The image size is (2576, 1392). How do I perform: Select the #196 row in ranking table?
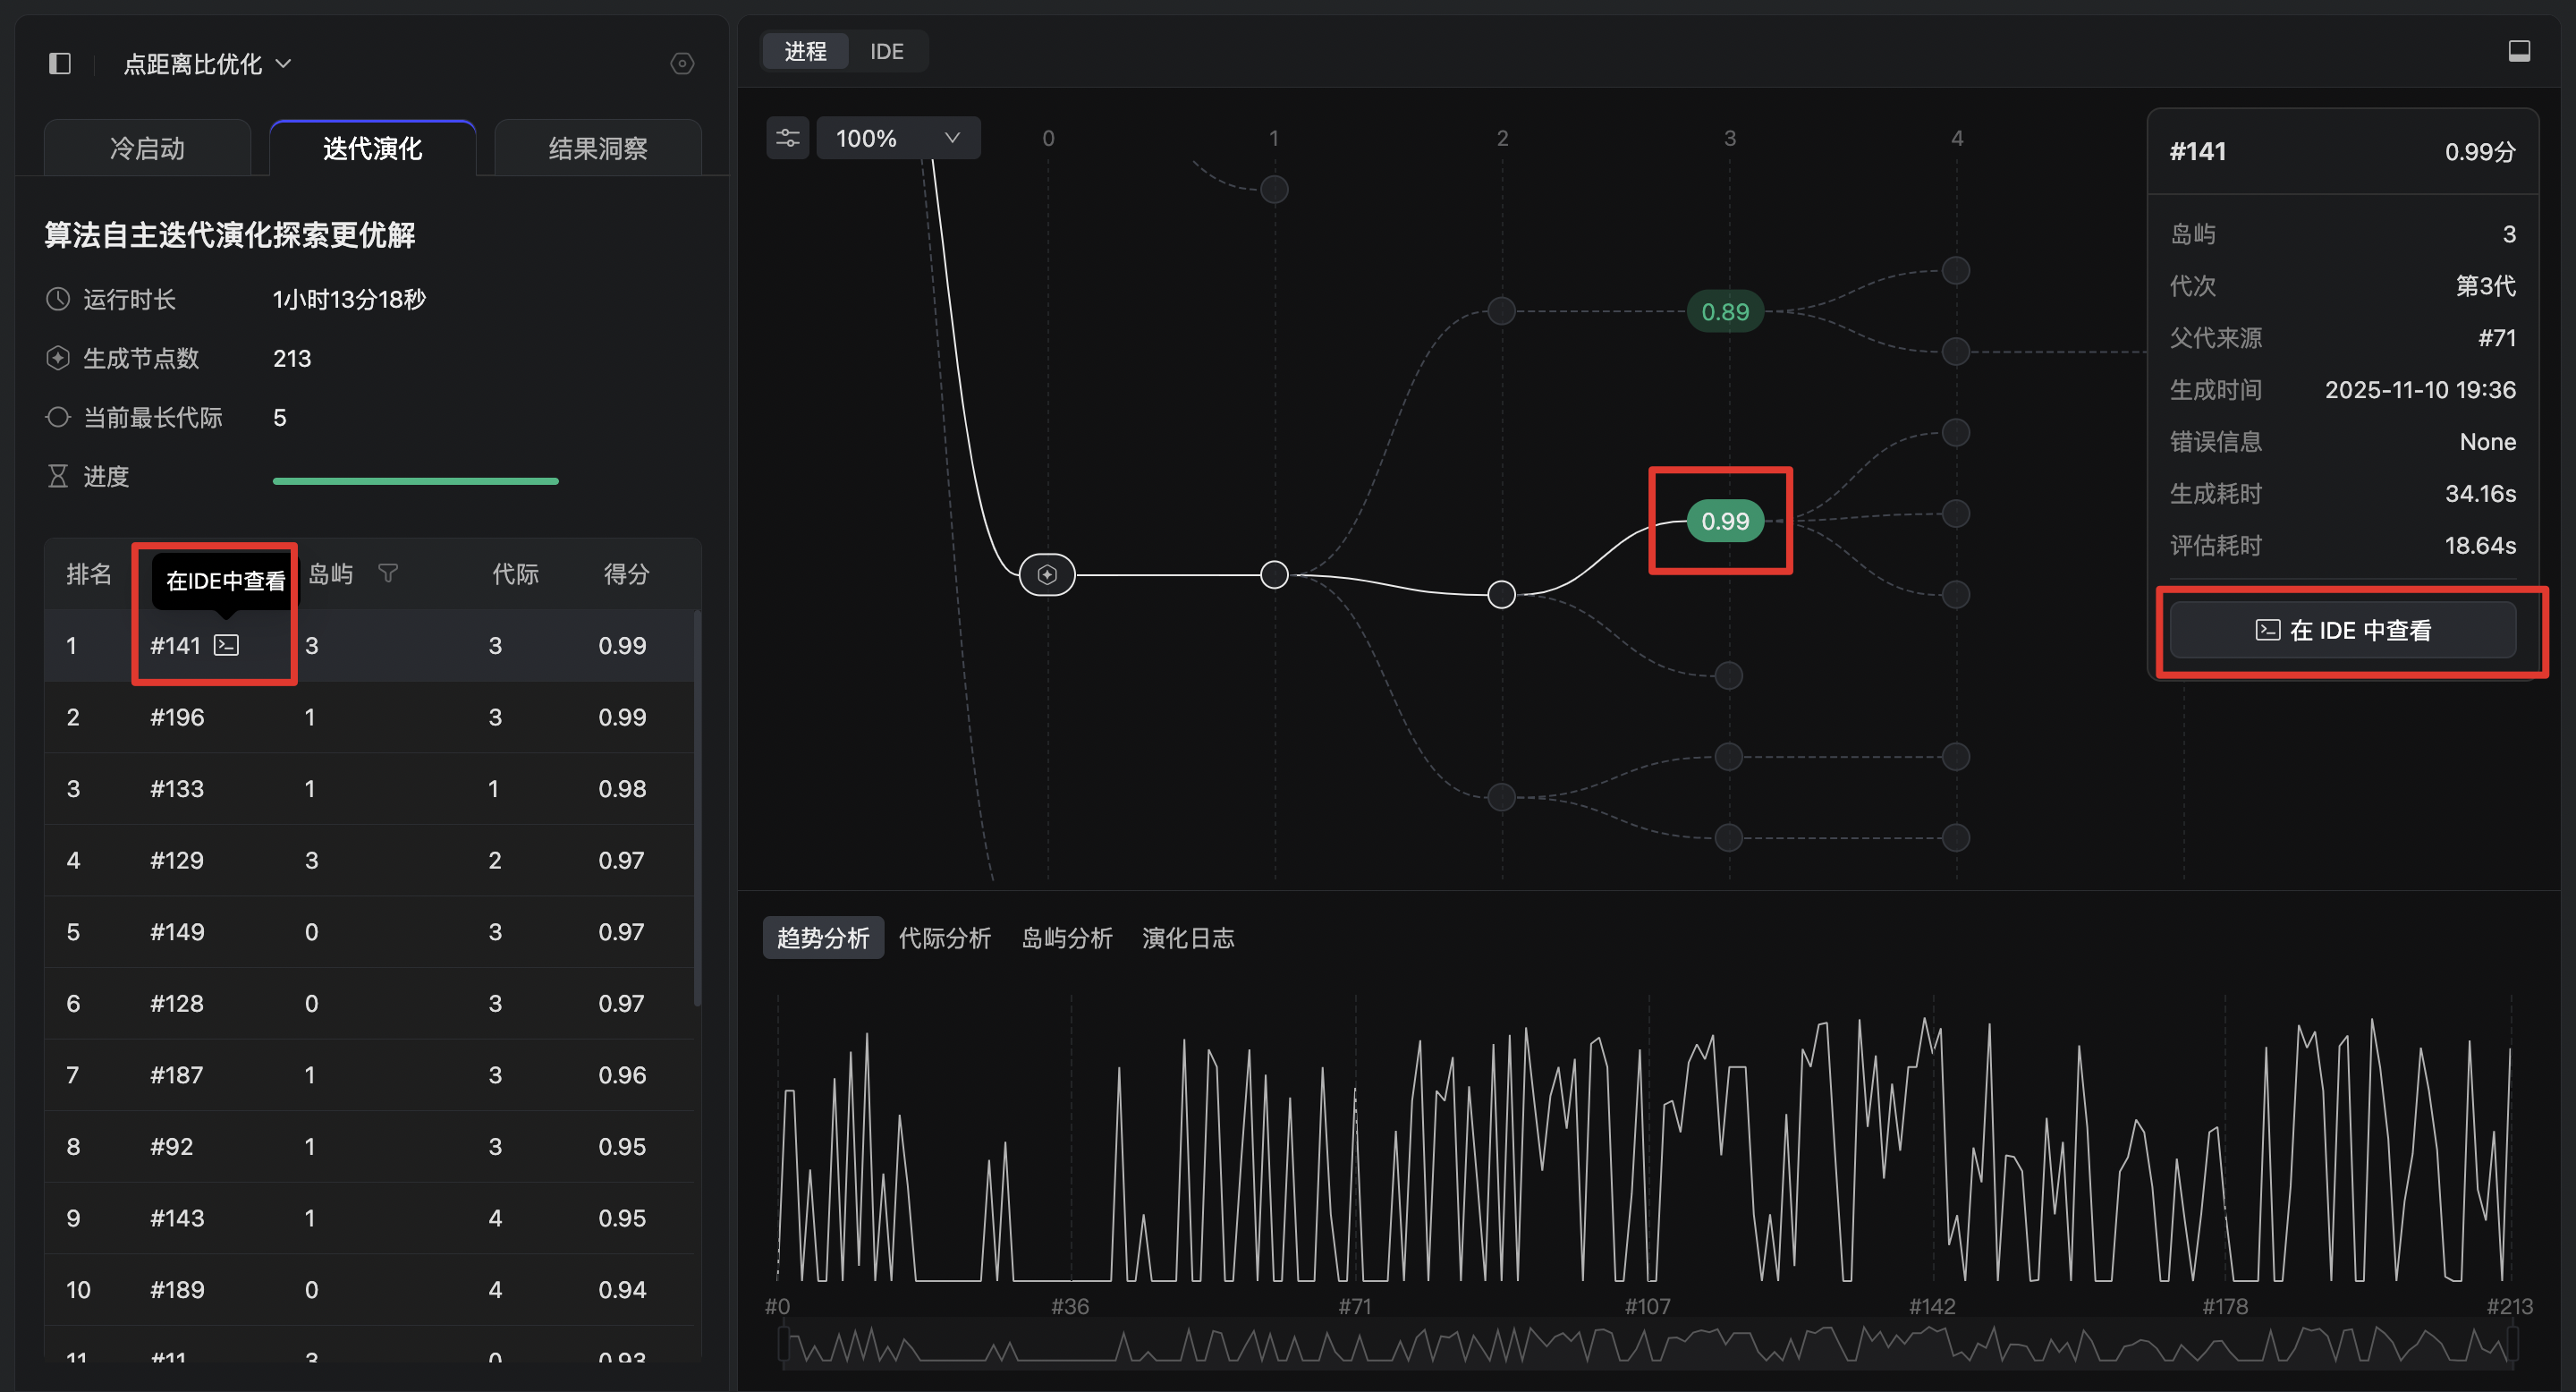[370, 718]
